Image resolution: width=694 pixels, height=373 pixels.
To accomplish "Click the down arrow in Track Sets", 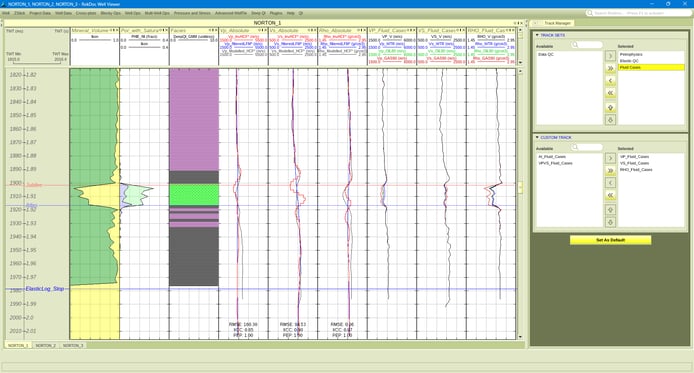I will click(x=610, y=120).
